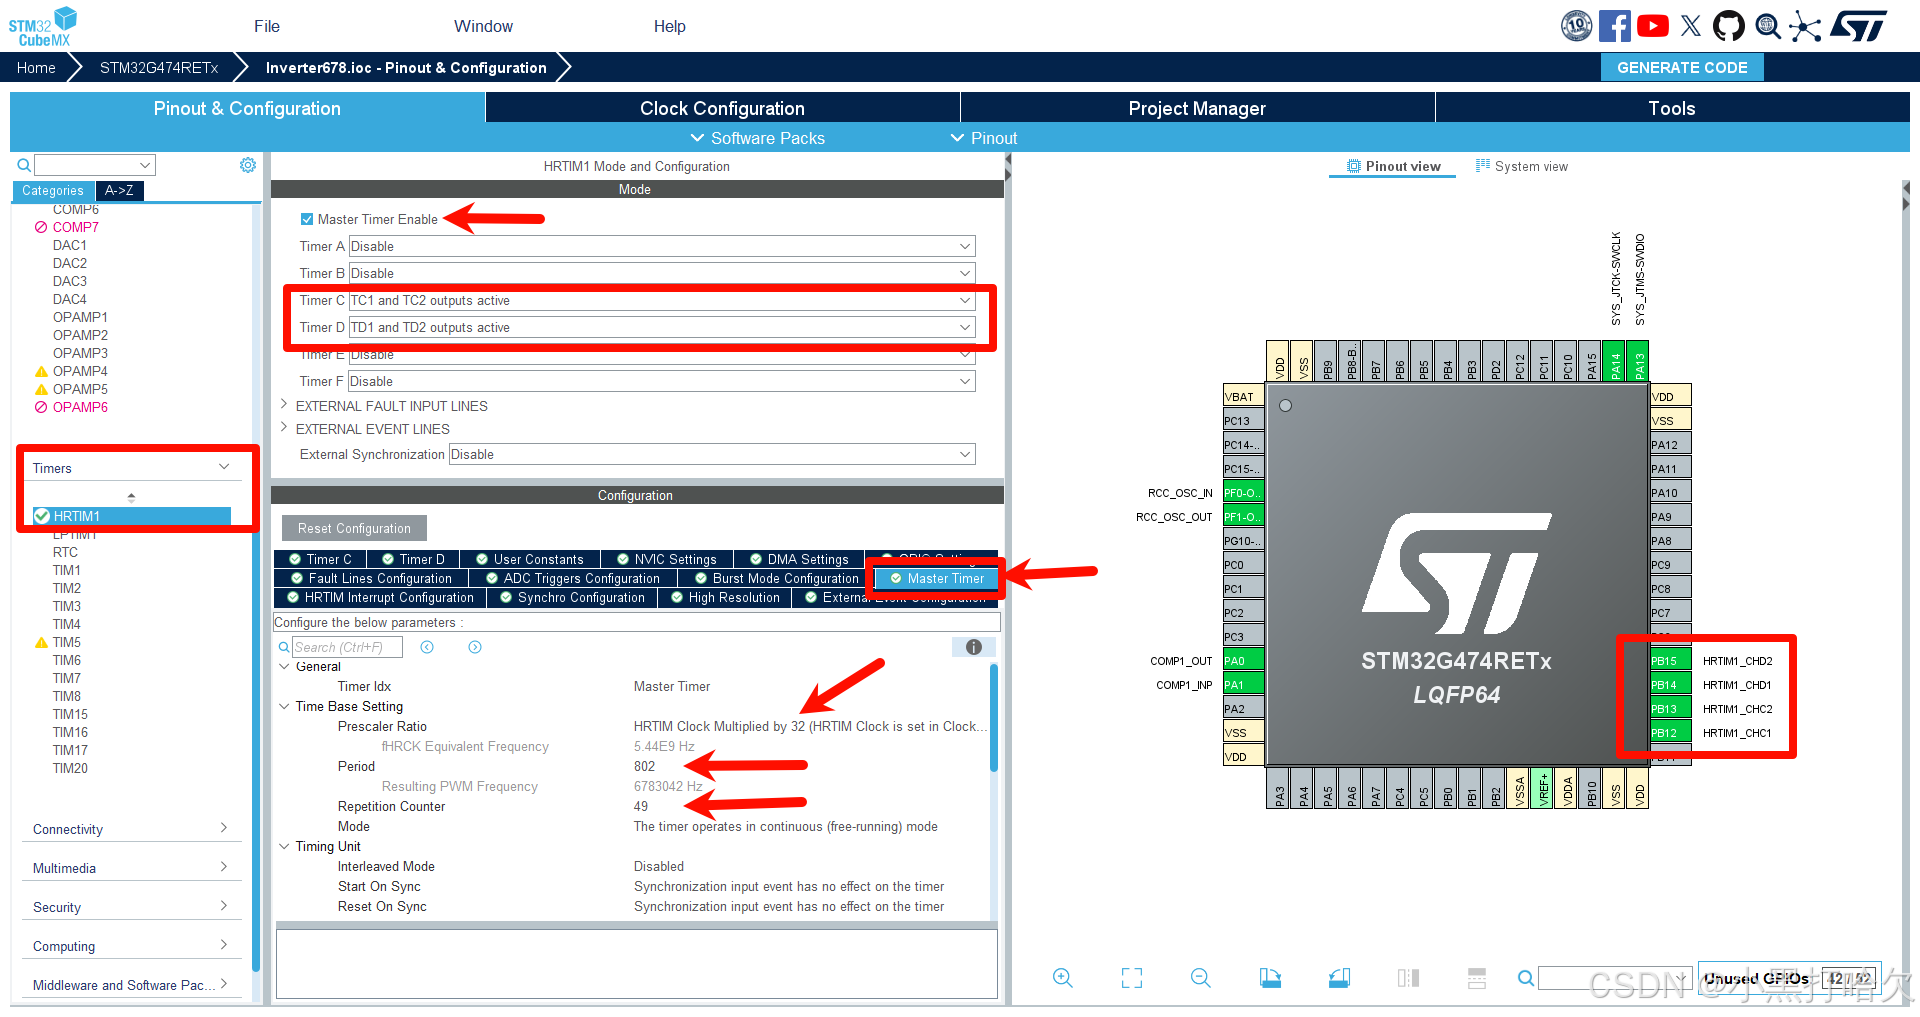Open category settings gear icon
Image resolution: width=1920 pixels, height=1017 pixels.
click(x=248, y=165)
